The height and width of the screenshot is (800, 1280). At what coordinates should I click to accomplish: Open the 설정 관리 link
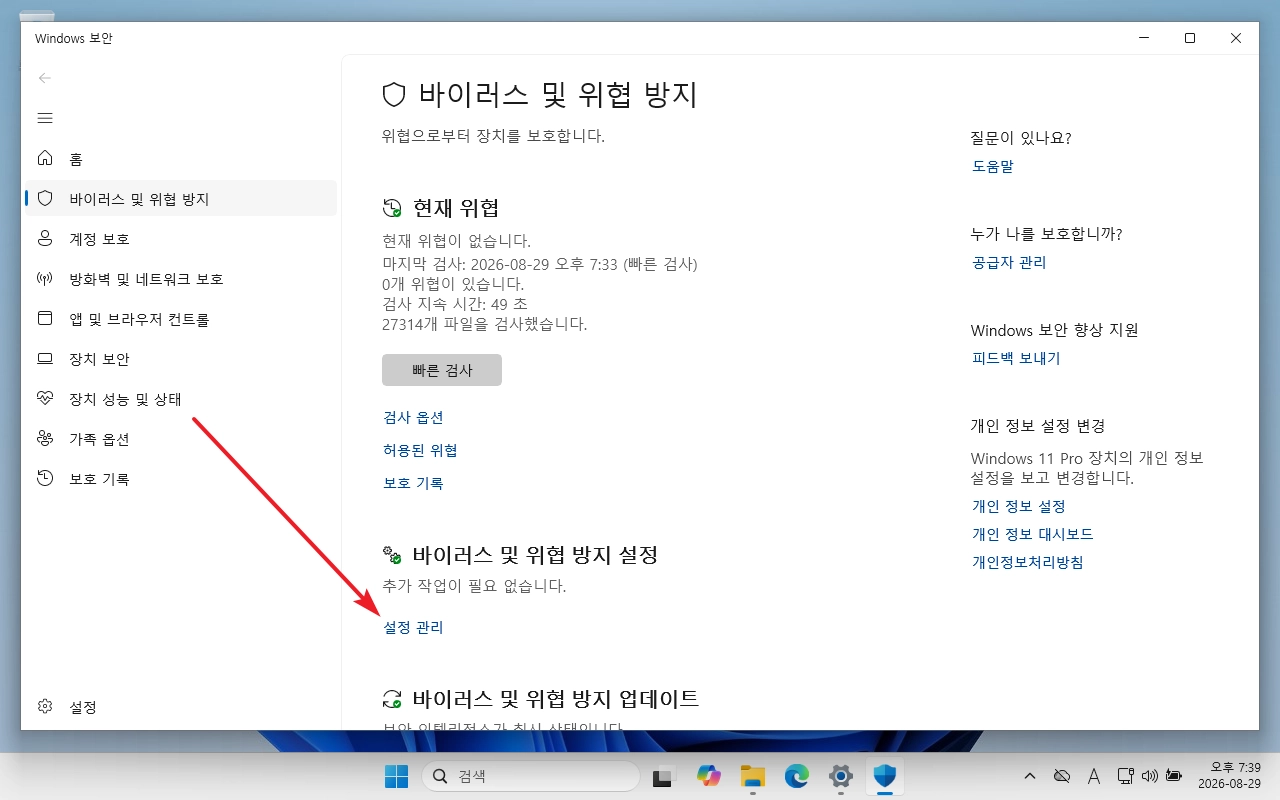pos(413,627)
